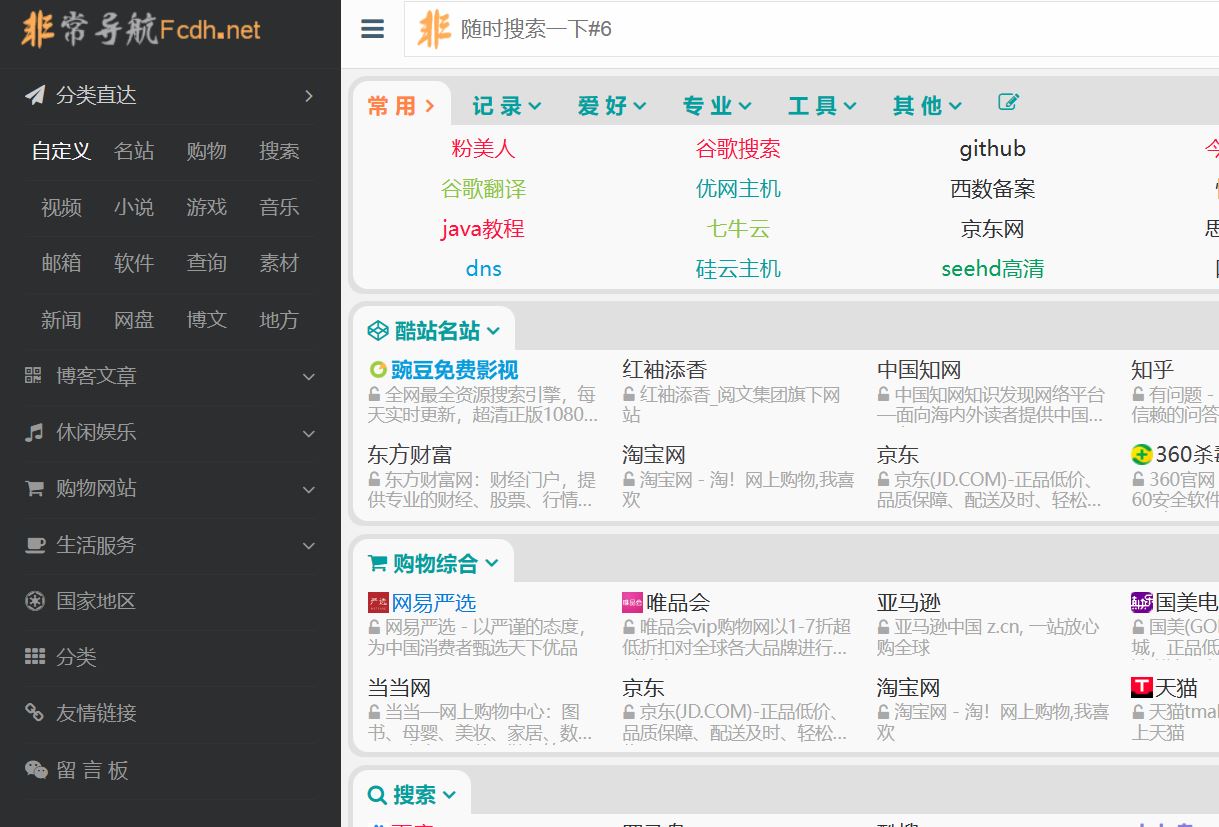The image size is (1219, 827).
Task: Open the 非常导航 Fcdh.net site logo
Action: (140, 29)
